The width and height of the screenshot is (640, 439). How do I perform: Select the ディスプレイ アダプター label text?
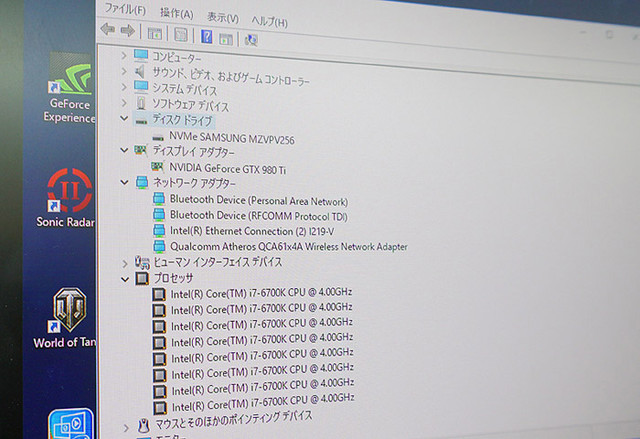tap(193, 152)
